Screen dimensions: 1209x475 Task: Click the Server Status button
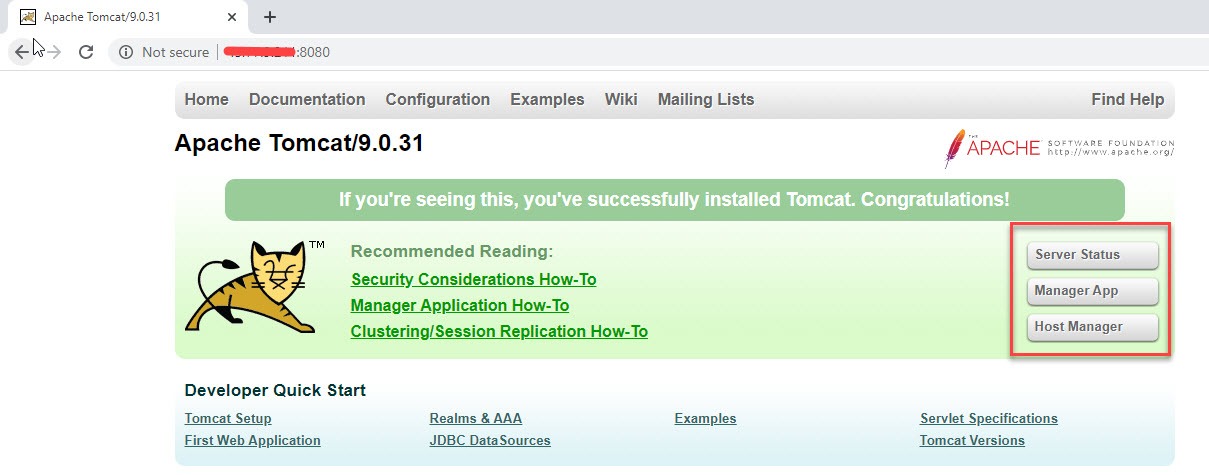point(1092,255)
